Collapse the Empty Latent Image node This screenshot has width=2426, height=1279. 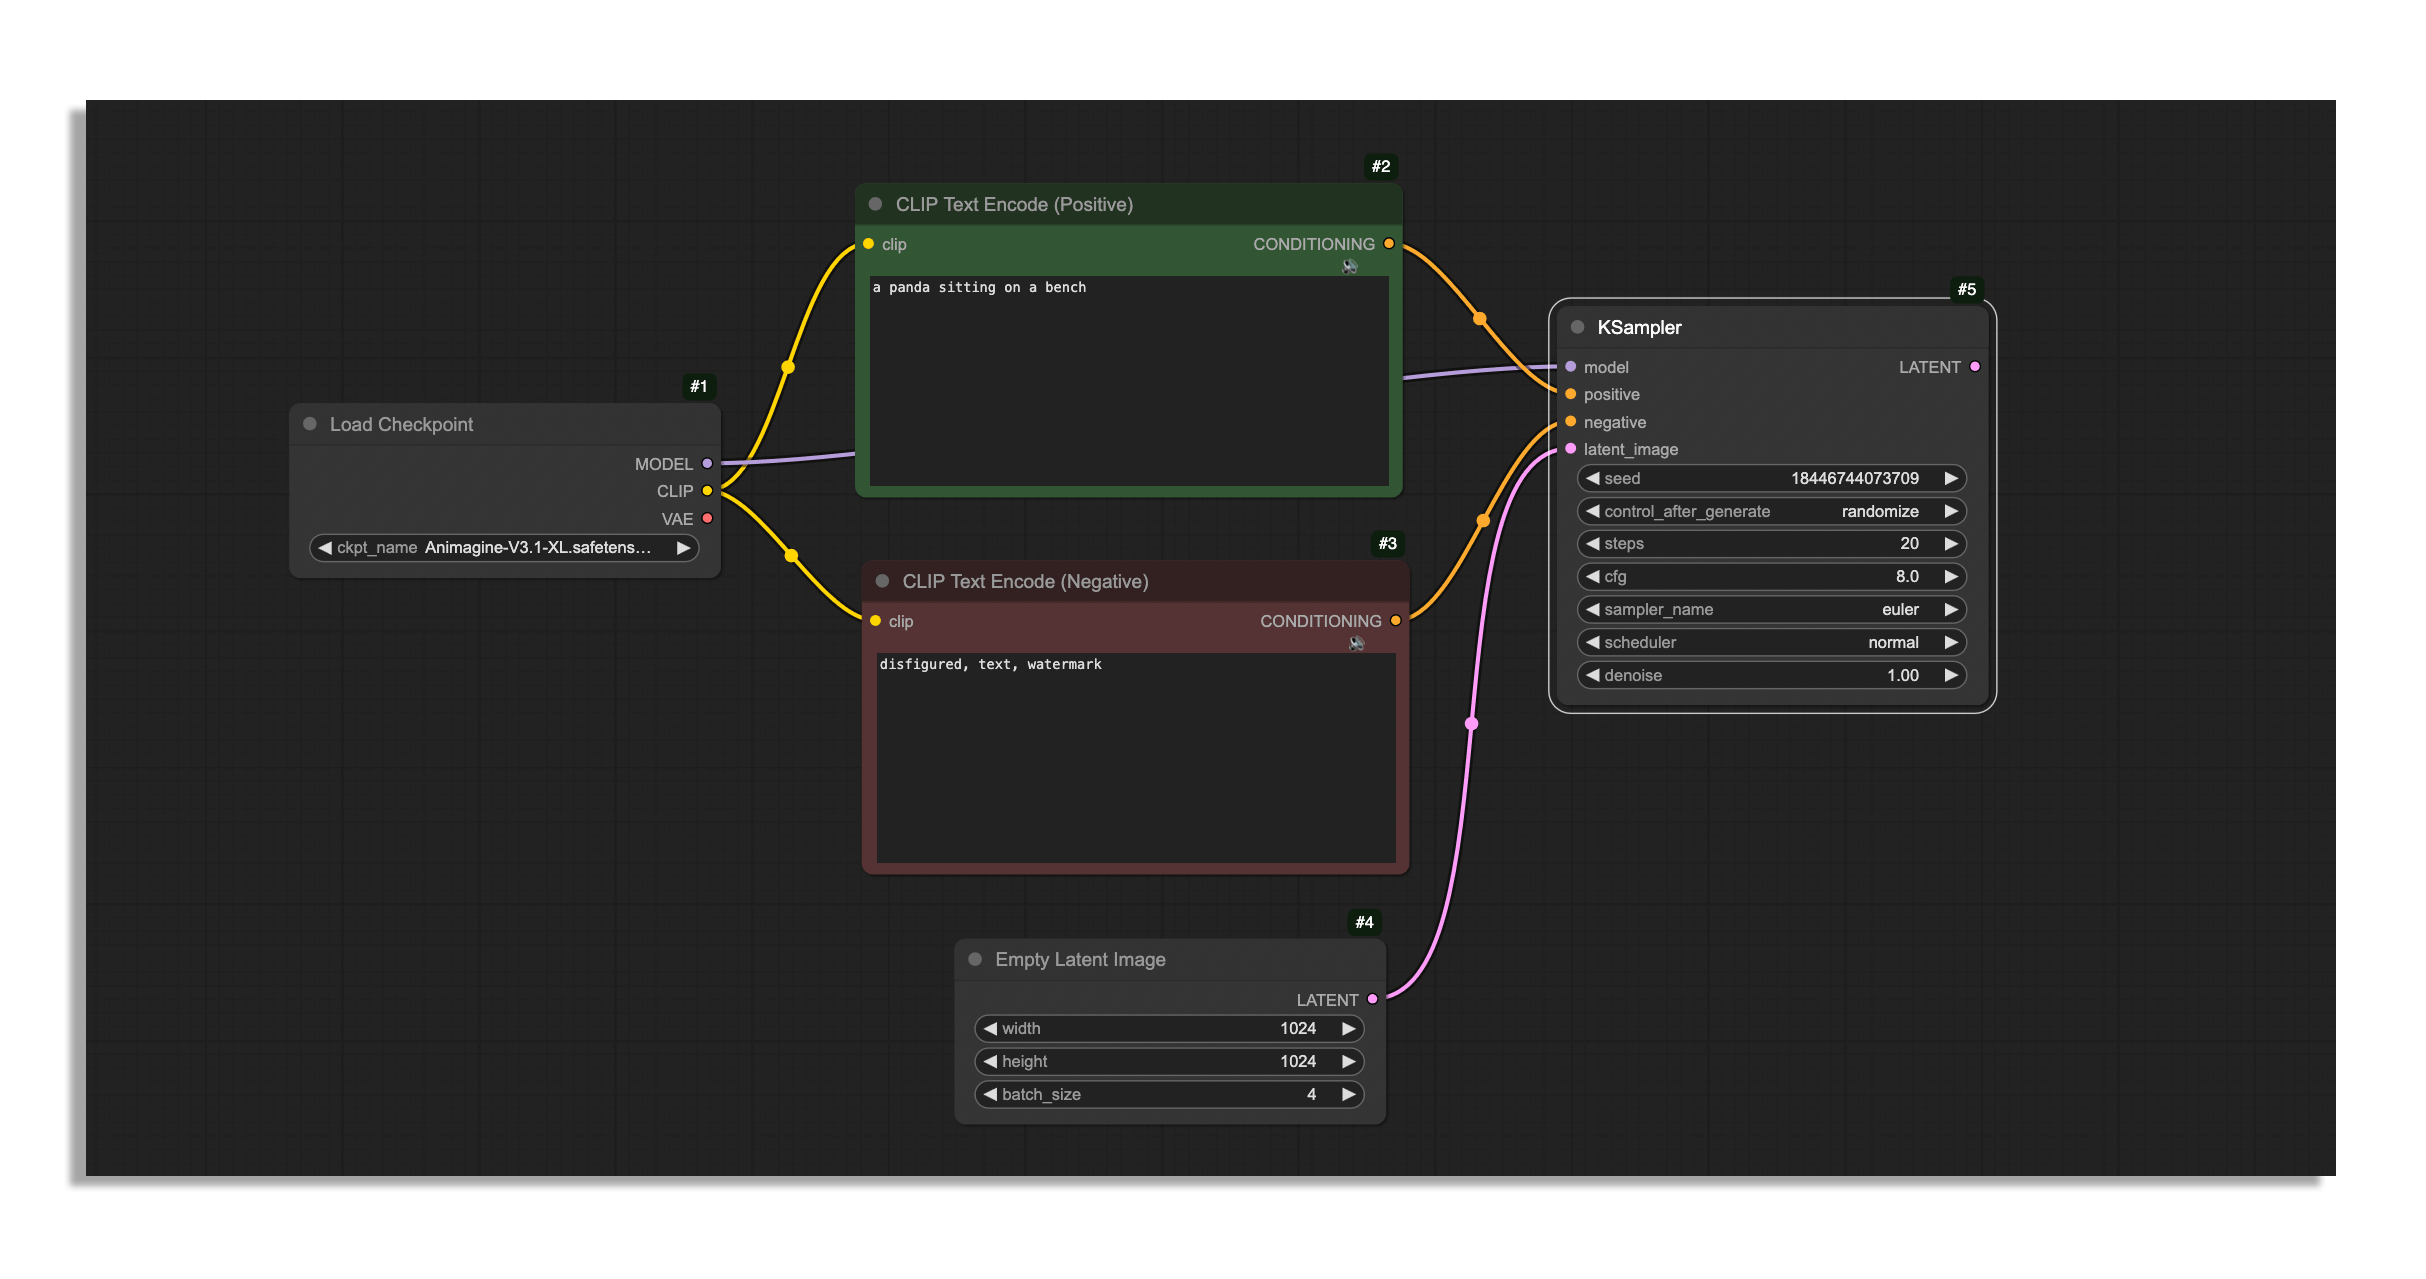(975, 959)
